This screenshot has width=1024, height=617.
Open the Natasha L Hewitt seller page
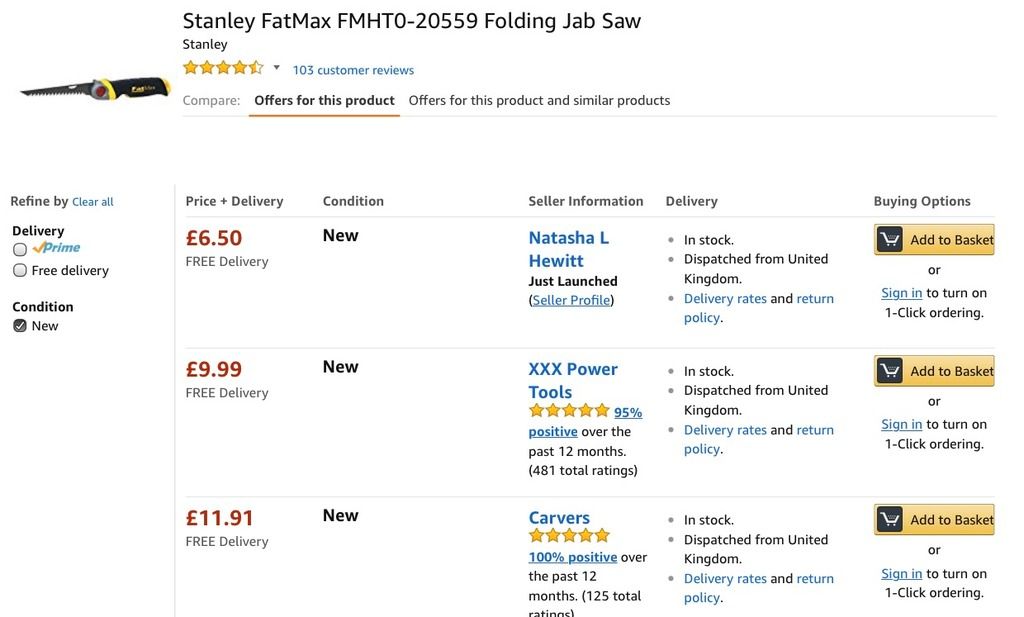[568, 249]
